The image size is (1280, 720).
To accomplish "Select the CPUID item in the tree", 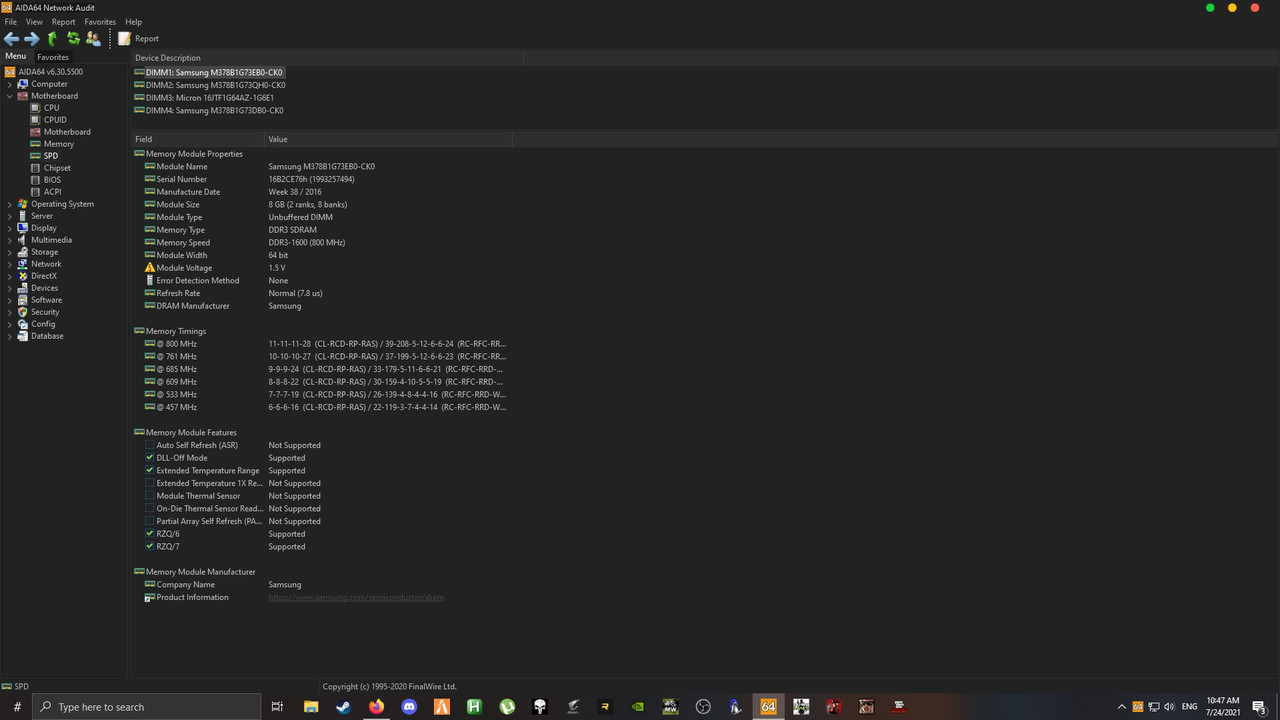I will (55, 120).
